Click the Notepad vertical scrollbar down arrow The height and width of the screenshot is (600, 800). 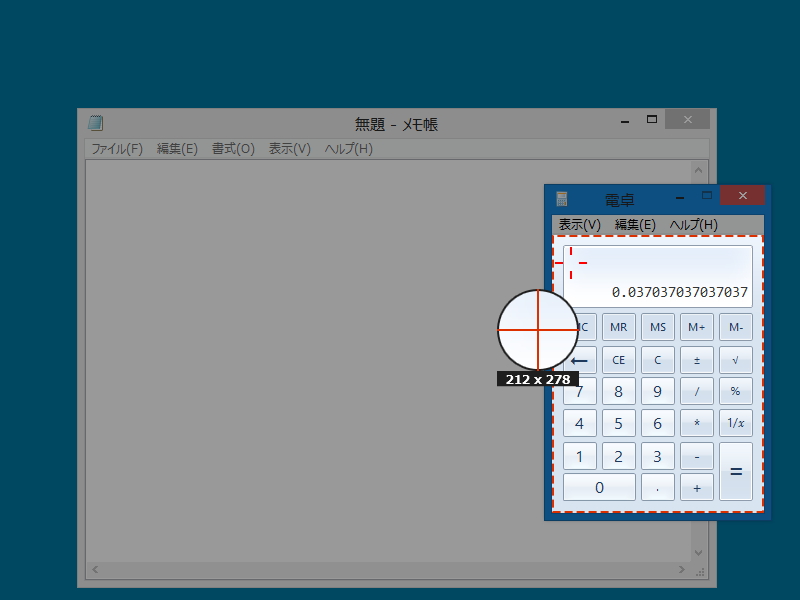point(698,553)
